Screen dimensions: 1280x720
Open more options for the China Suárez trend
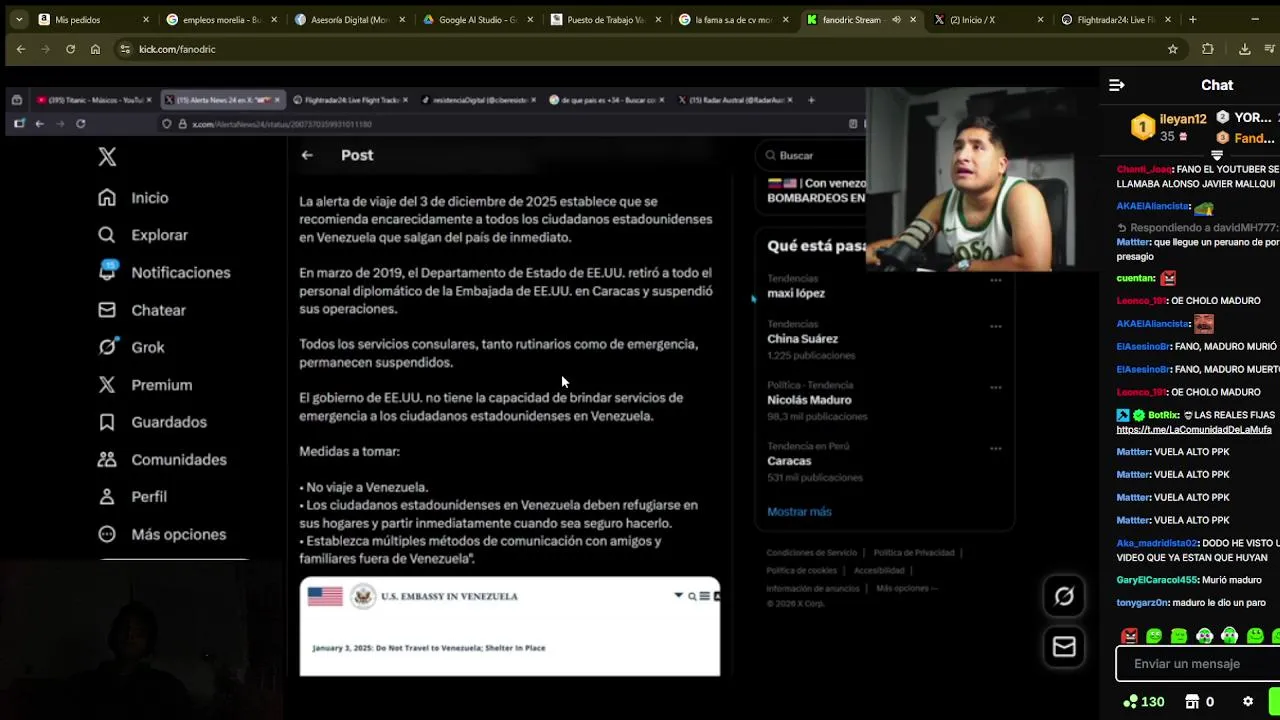click(x=996, y=326)
